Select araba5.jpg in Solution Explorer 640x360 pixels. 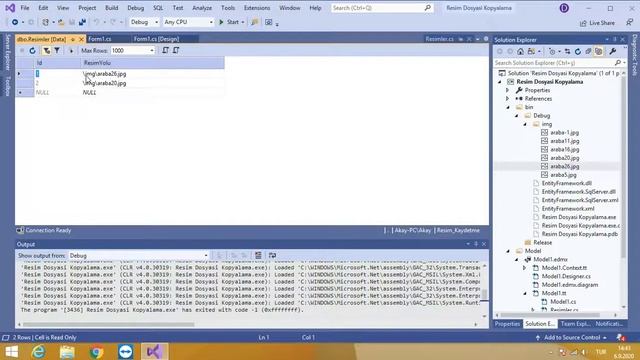(x=563, y=175)
